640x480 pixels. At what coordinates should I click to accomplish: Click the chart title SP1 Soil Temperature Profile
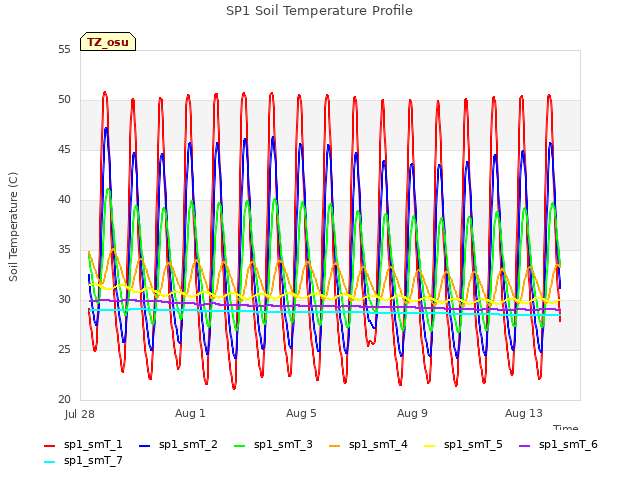(x=319, y=11)
